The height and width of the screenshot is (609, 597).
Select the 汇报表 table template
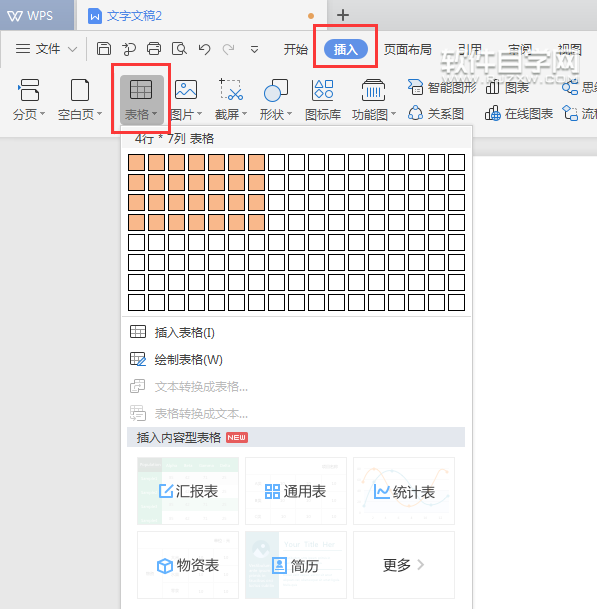point(188,491)
